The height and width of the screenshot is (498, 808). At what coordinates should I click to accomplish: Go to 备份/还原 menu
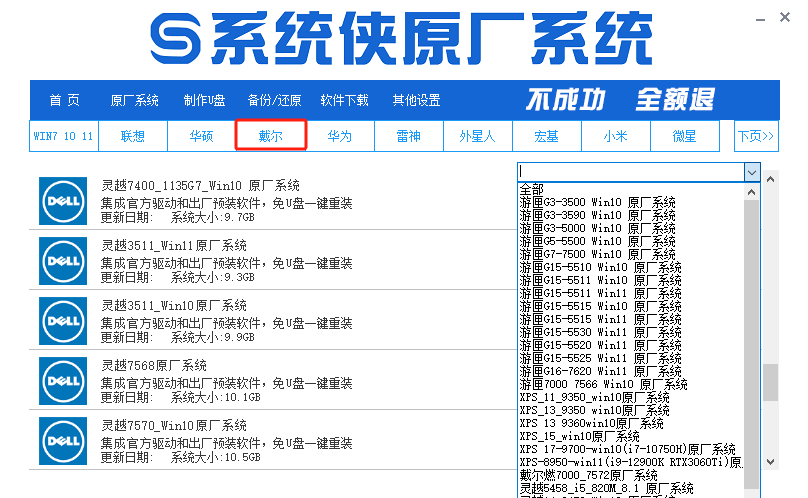[274, 100]
